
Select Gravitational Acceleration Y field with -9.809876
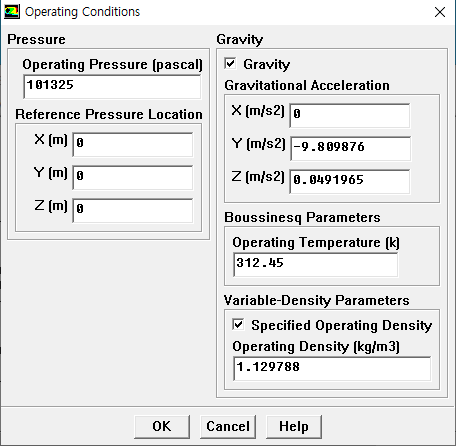coord(350,148)
